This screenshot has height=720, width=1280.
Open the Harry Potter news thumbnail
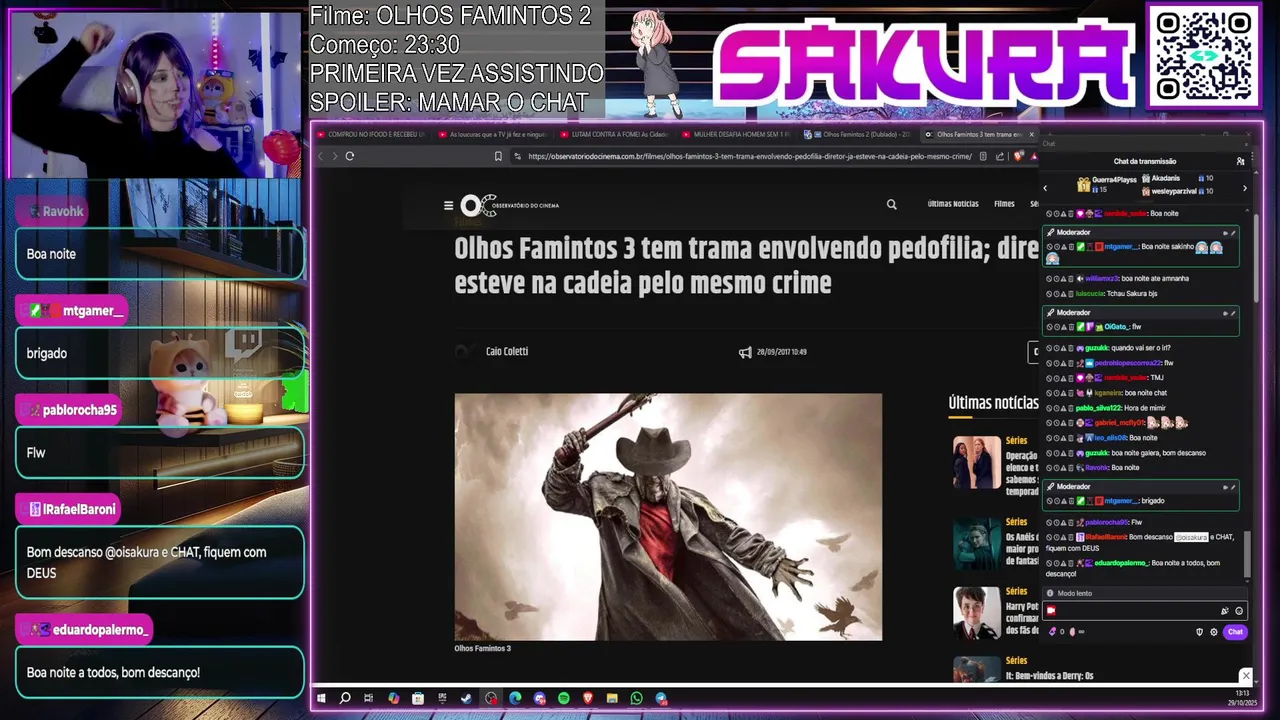click(x=976, y=613)
